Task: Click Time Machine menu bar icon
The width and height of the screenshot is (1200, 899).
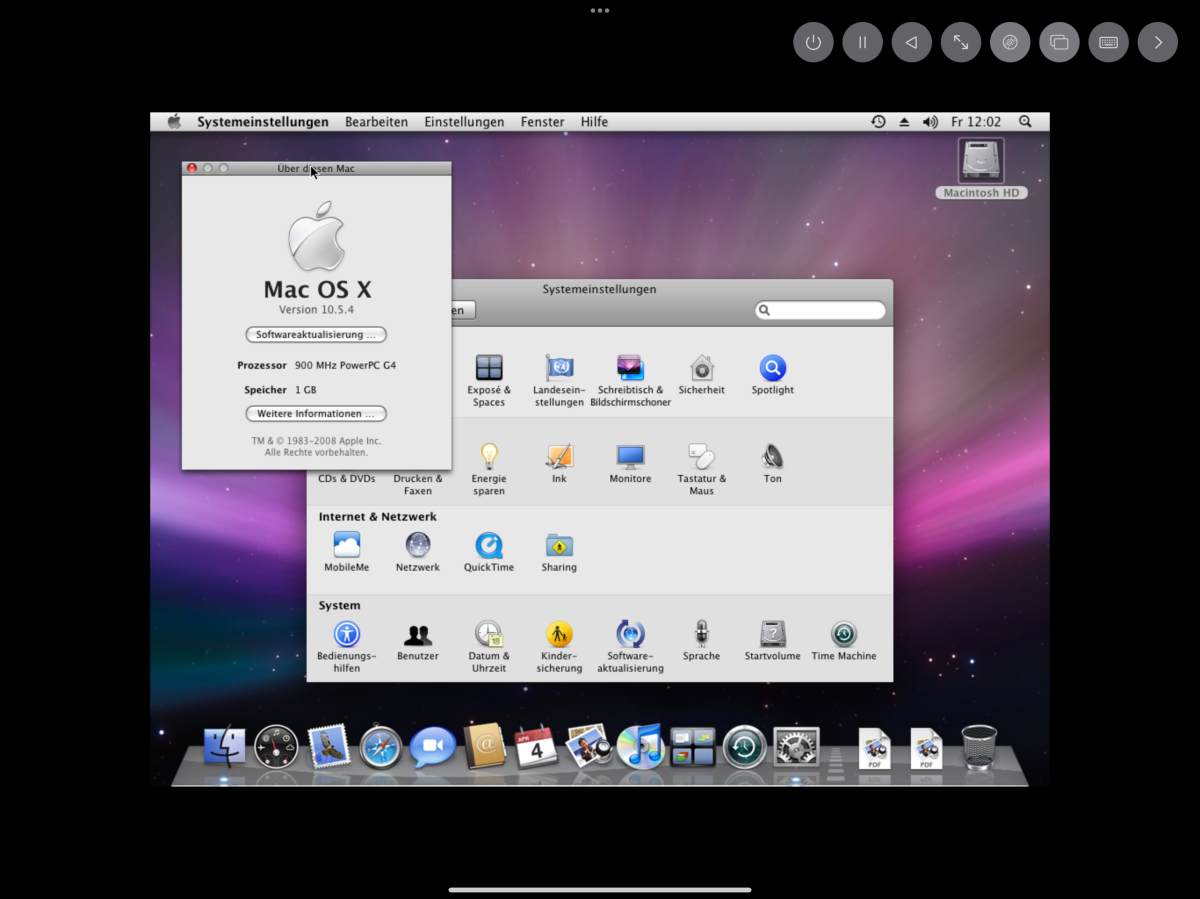Action: click(878, 122)
